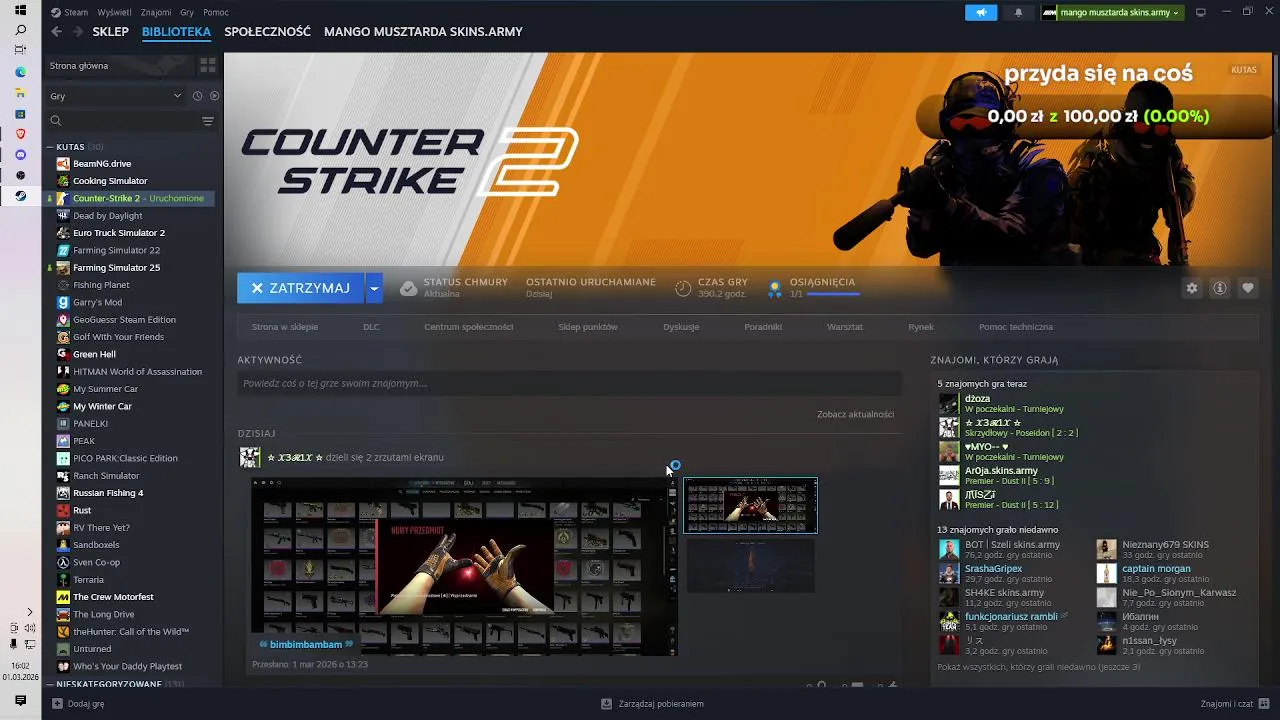Screen dimensions: 1280x720
Task: Stop the game with ZATRZYMAJ button
Action: [301, 288]
